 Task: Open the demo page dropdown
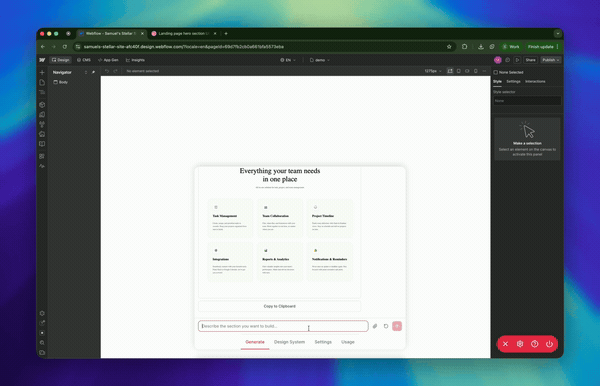tap(320, 60)
